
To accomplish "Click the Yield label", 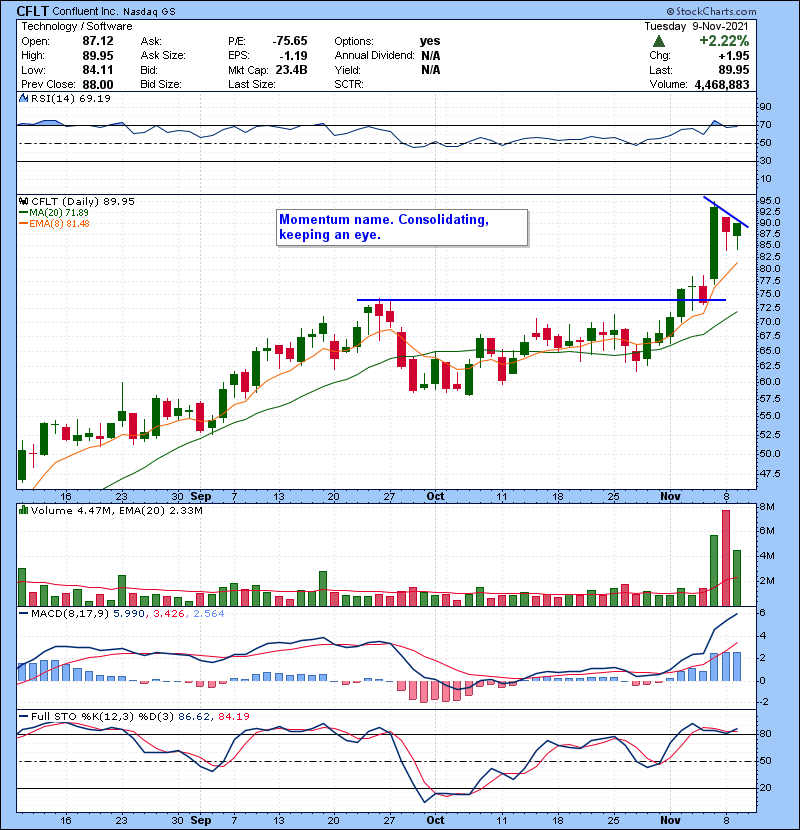I will click(347, 70).
